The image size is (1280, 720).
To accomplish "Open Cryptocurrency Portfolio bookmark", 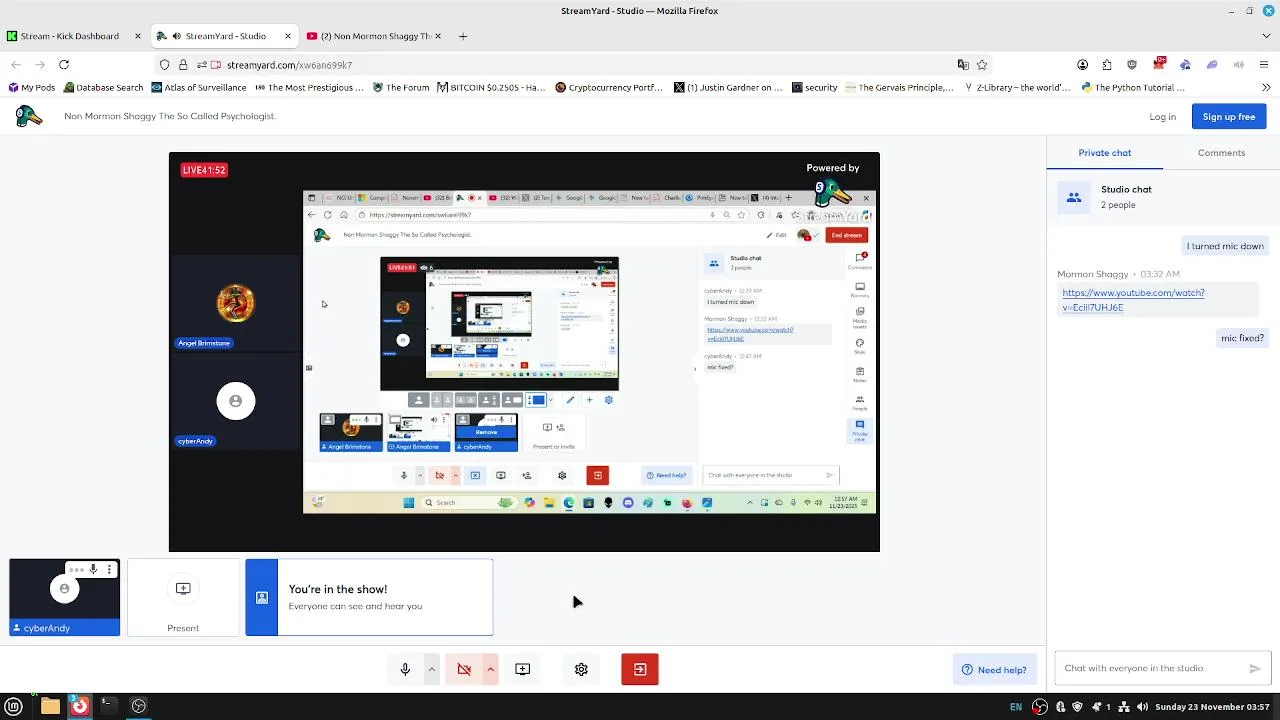I will (608, 88).
